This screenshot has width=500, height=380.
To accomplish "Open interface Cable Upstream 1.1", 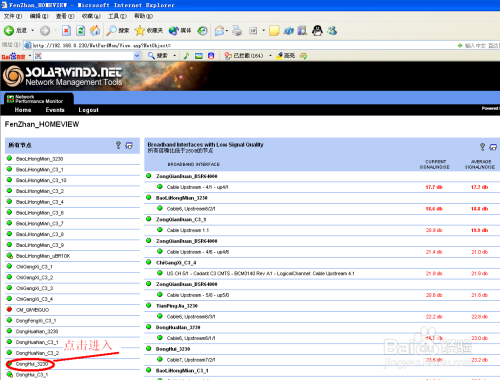I will [x=188, y=230].
